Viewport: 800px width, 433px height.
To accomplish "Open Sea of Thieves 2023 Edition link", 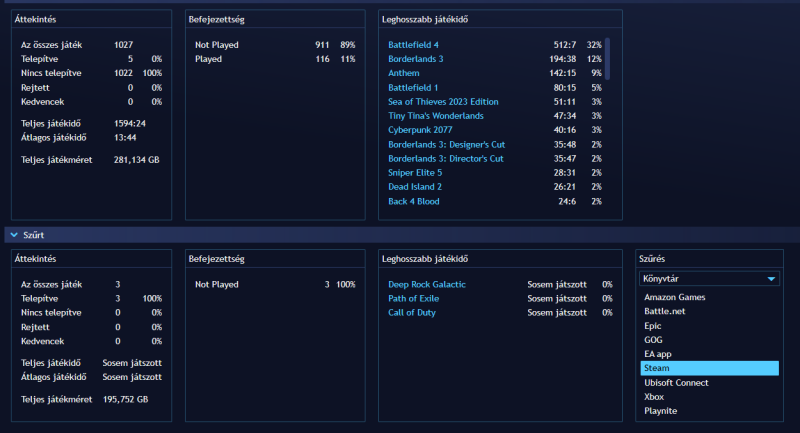I will pyautogui.click(x=443, y=102).
